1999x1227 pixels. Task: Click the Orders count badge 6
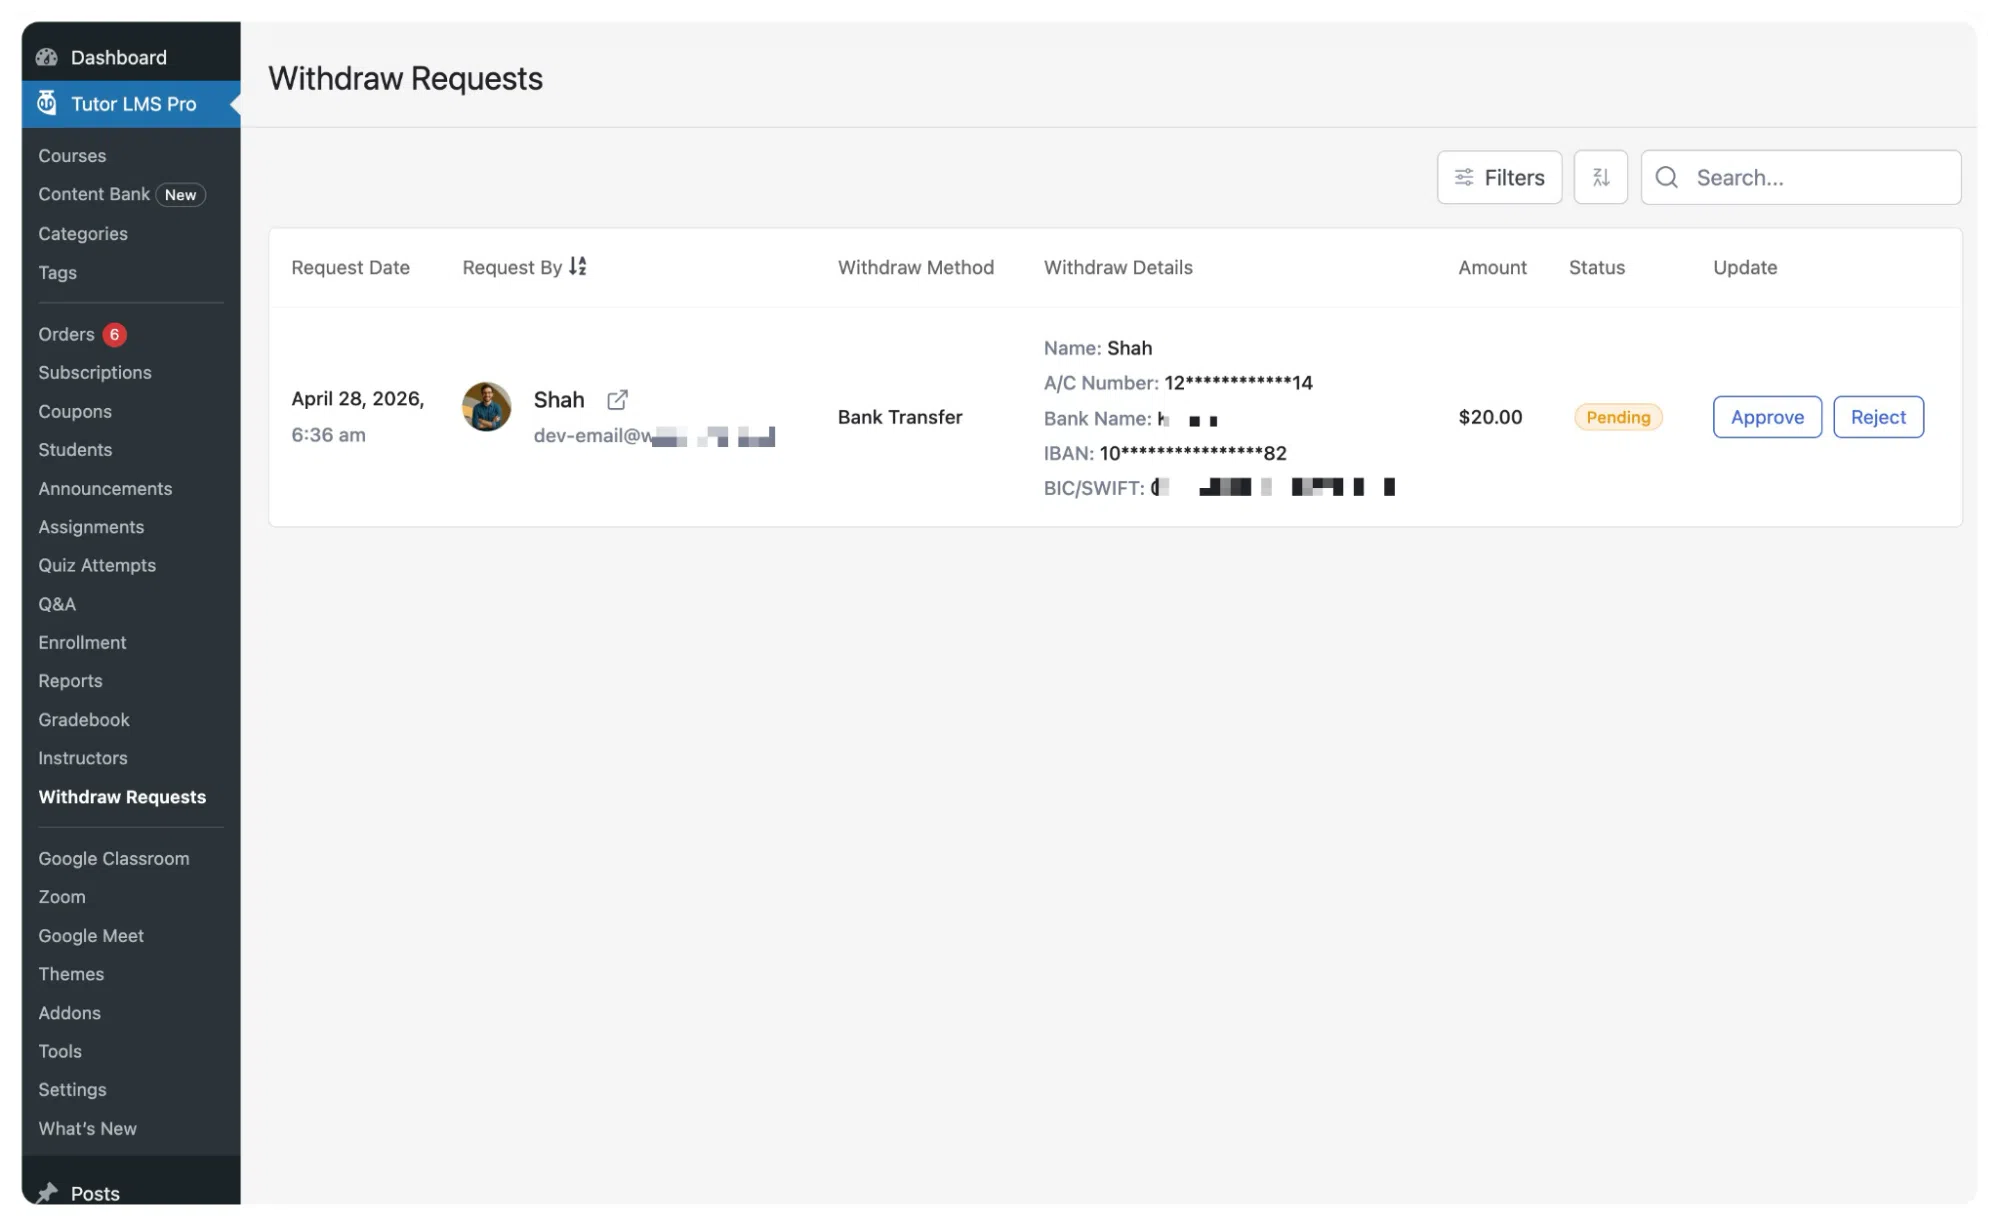(x=114, y=334)
